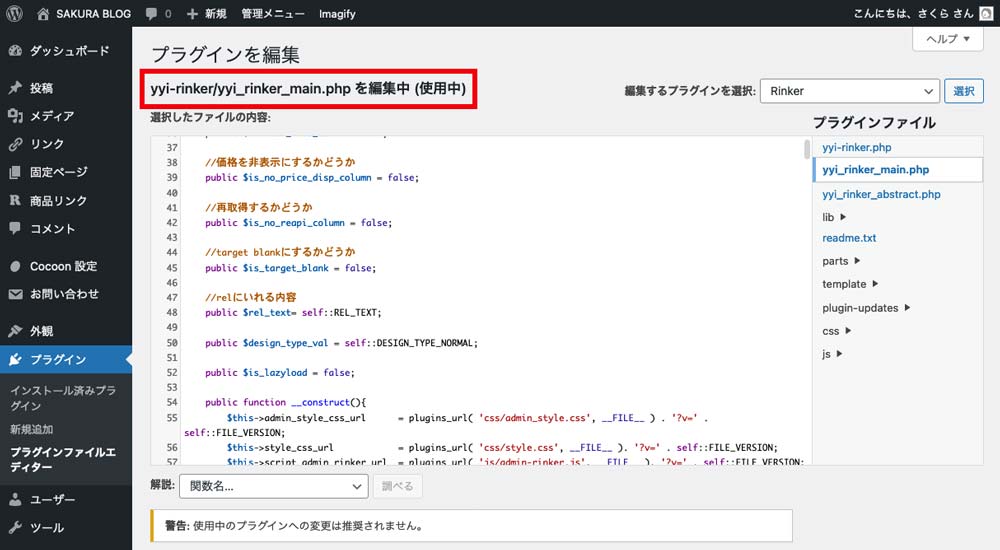
Task: Open the WordPress logo menu
Action: pos(14,13)
